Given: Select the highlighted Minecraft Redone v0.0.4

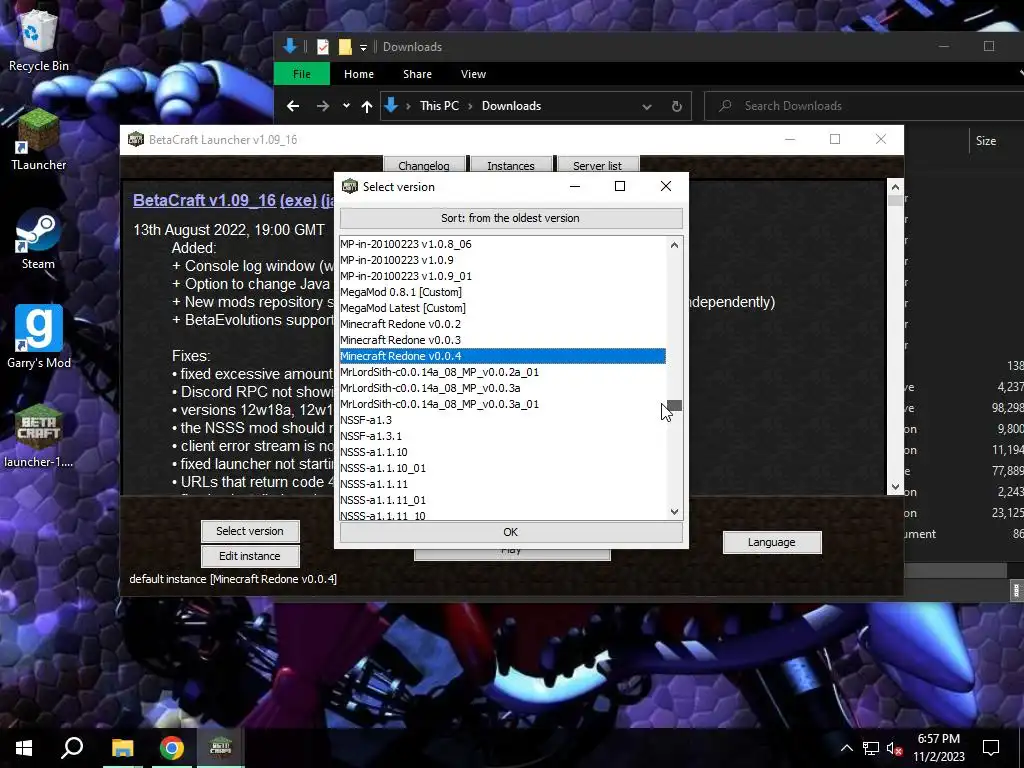Looking at the screenshot, I should click(x=503, y=356).
